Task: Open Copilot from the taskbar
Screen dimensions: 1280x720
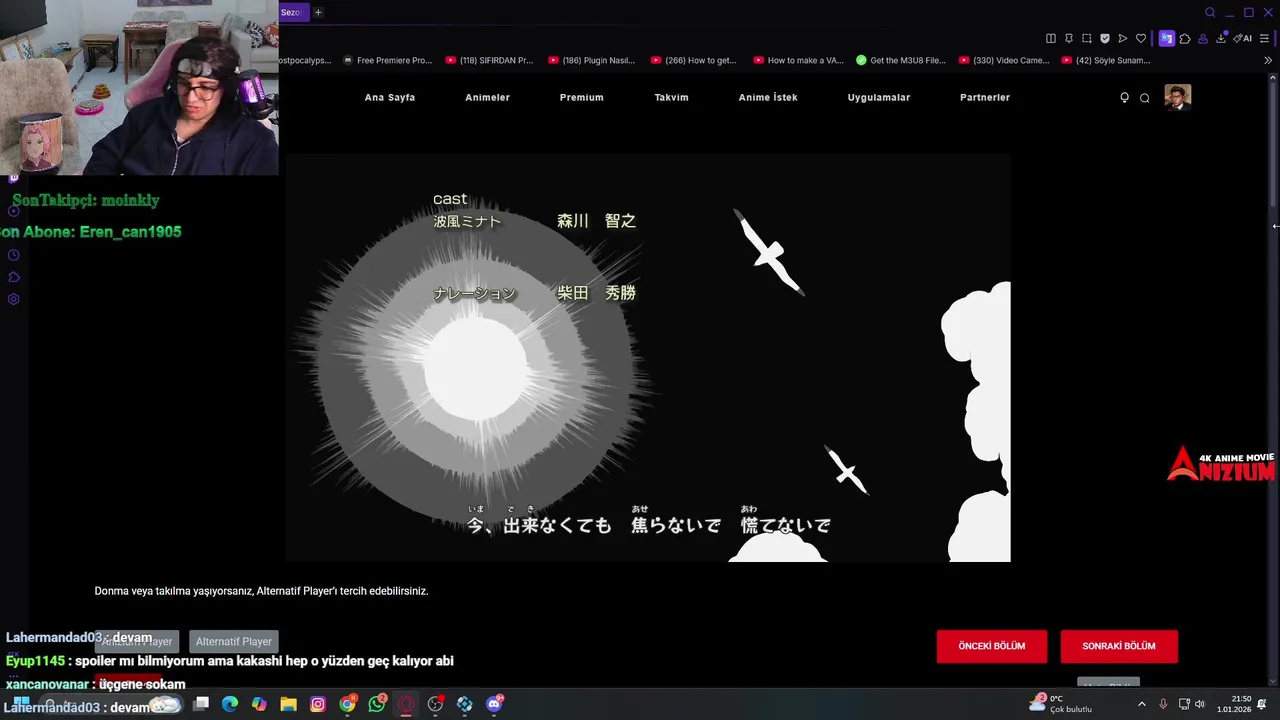Action: [259, 704]
